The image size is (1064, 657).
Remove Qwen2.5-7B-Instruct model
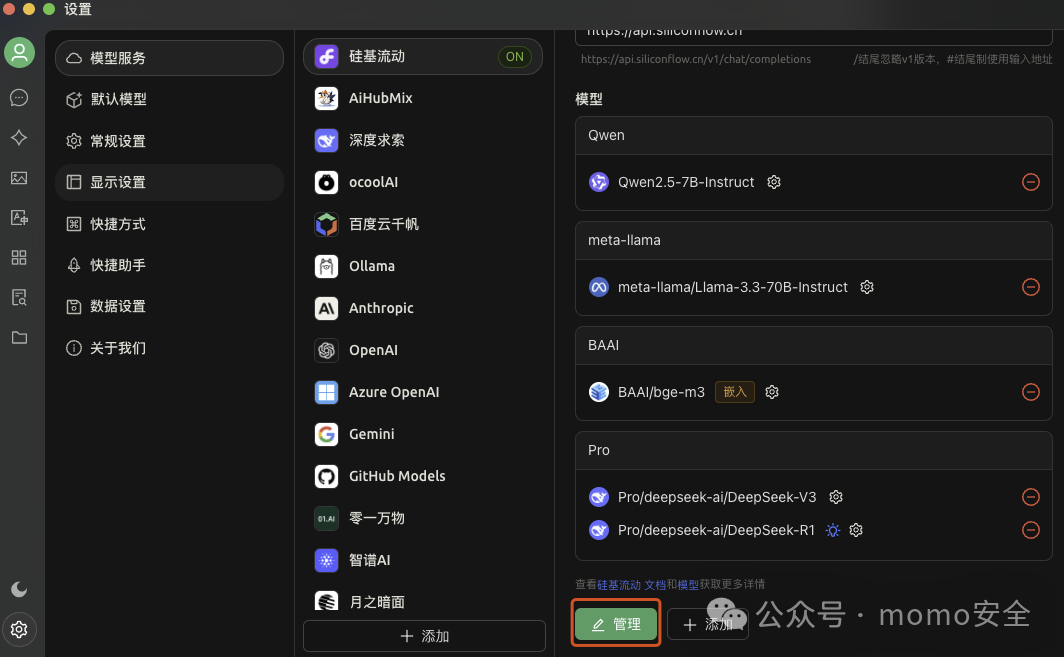tap(1031, 182)
